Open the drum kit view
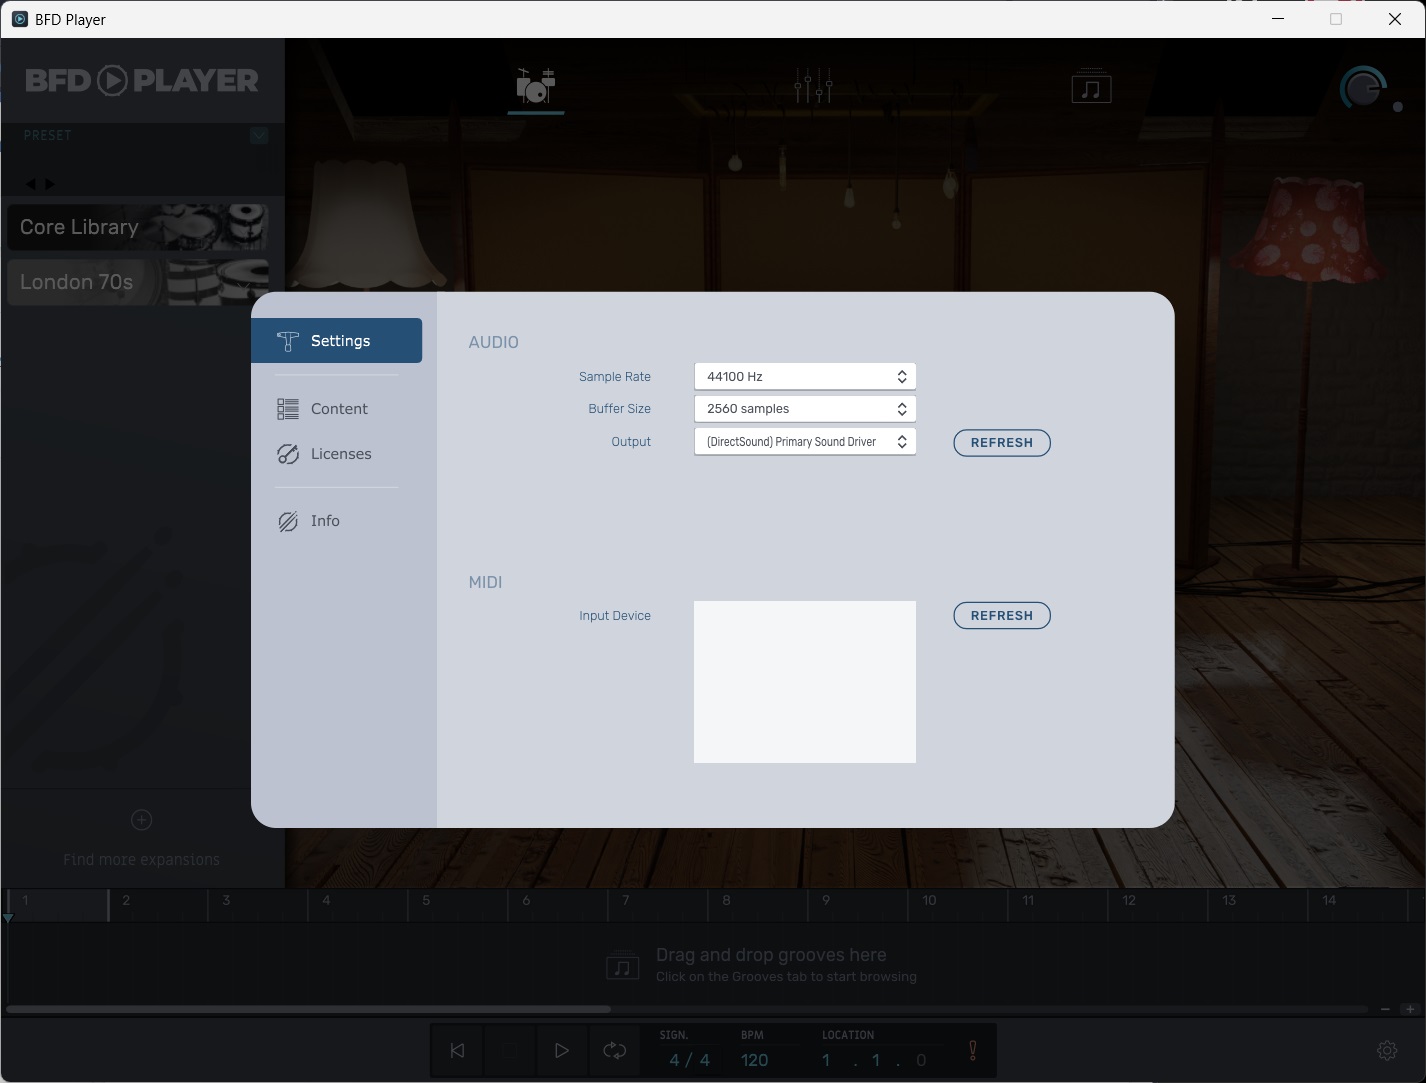The width and height of the screenshot is (1426, 1083). click(535, 87)
